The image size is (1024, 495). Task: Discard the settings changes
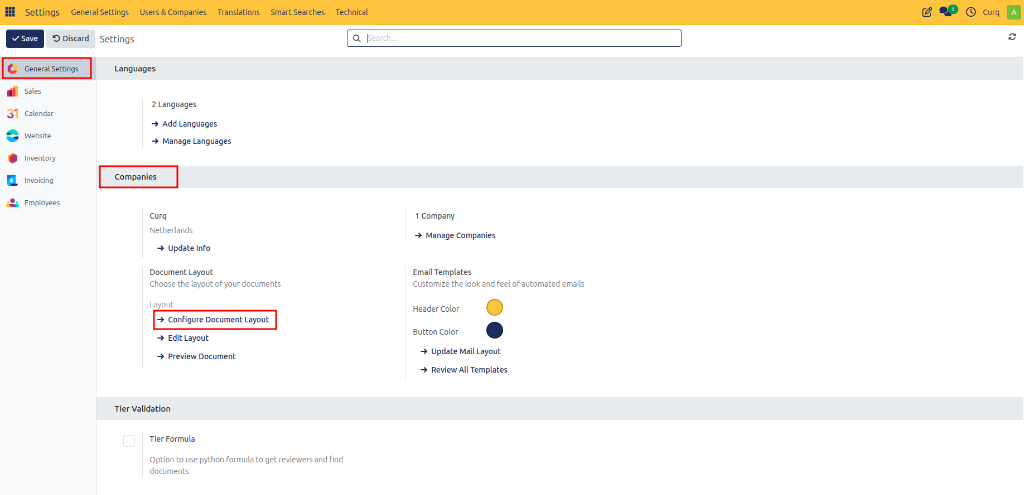tap(71, 39)
